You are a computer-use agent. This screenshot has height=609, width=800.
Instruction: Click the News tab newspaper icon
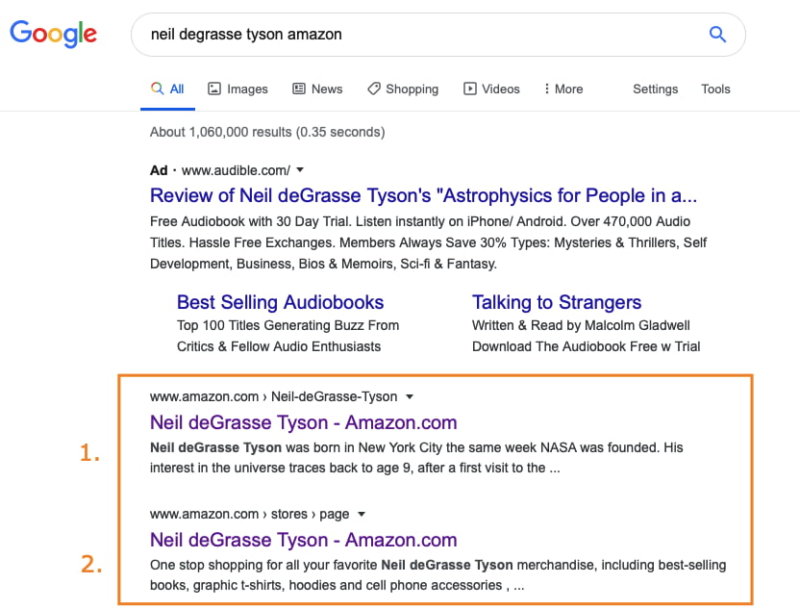(298, 89)
